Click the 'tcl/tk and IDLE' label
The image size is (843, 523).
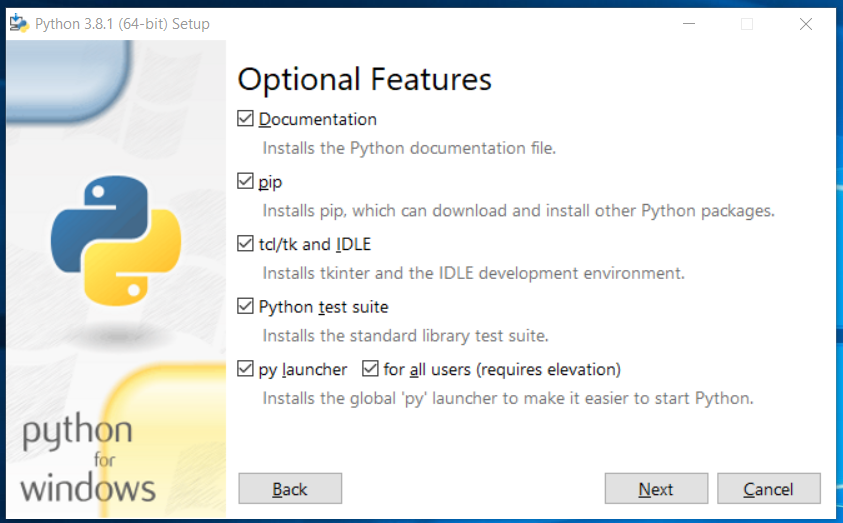pos(315,244)
